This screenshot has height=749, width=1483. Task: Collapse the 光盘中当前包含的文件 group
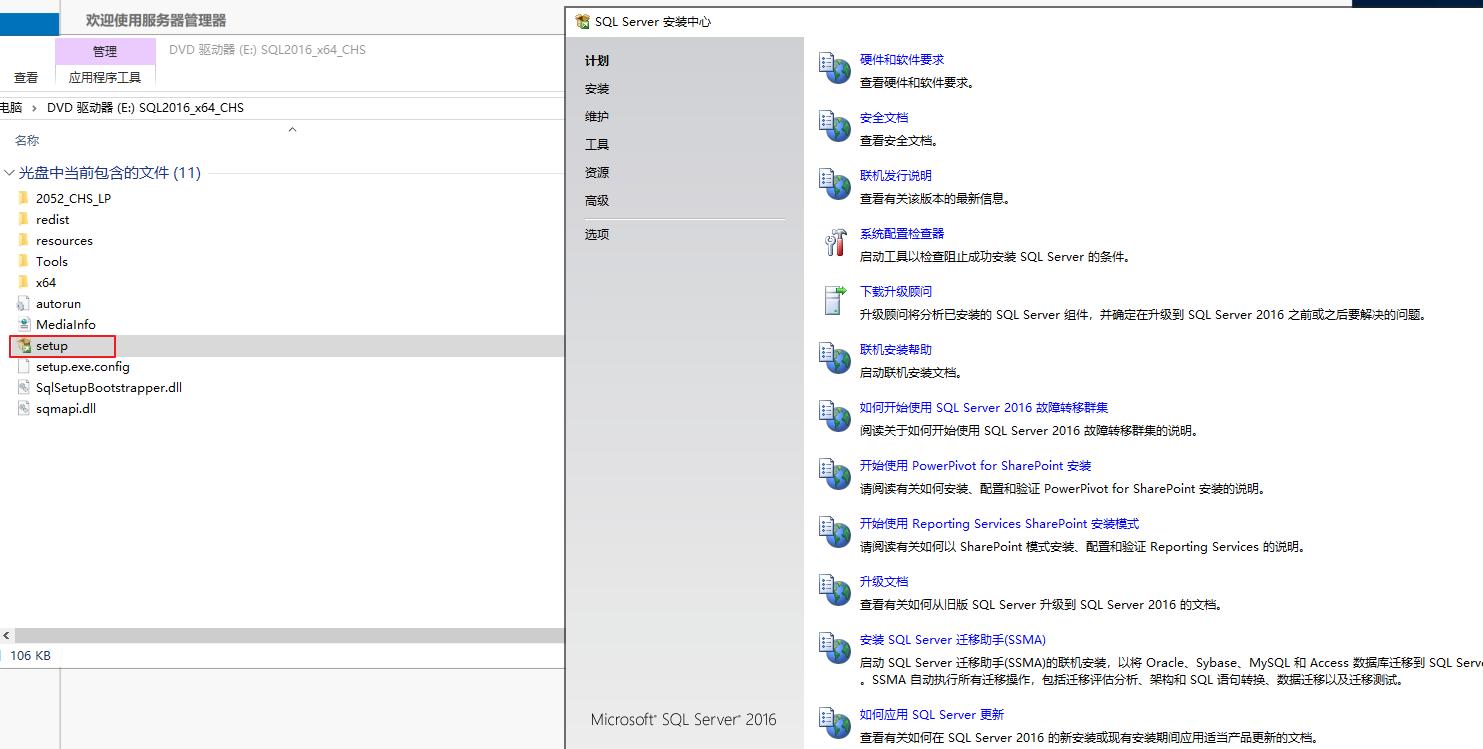[x=10, y=172]
